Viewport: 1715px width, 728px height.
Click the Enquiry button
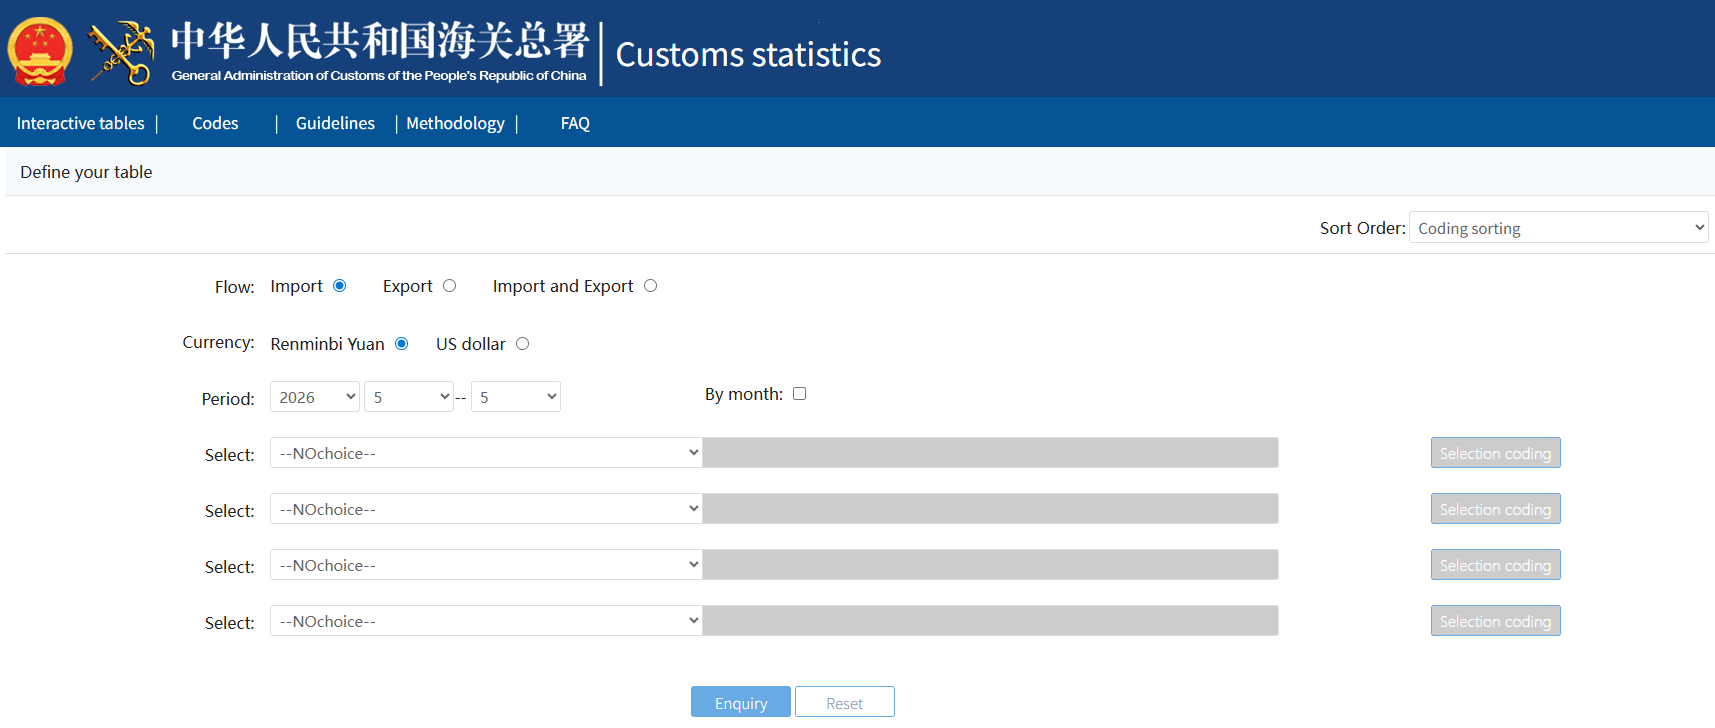tap(741, 702)
